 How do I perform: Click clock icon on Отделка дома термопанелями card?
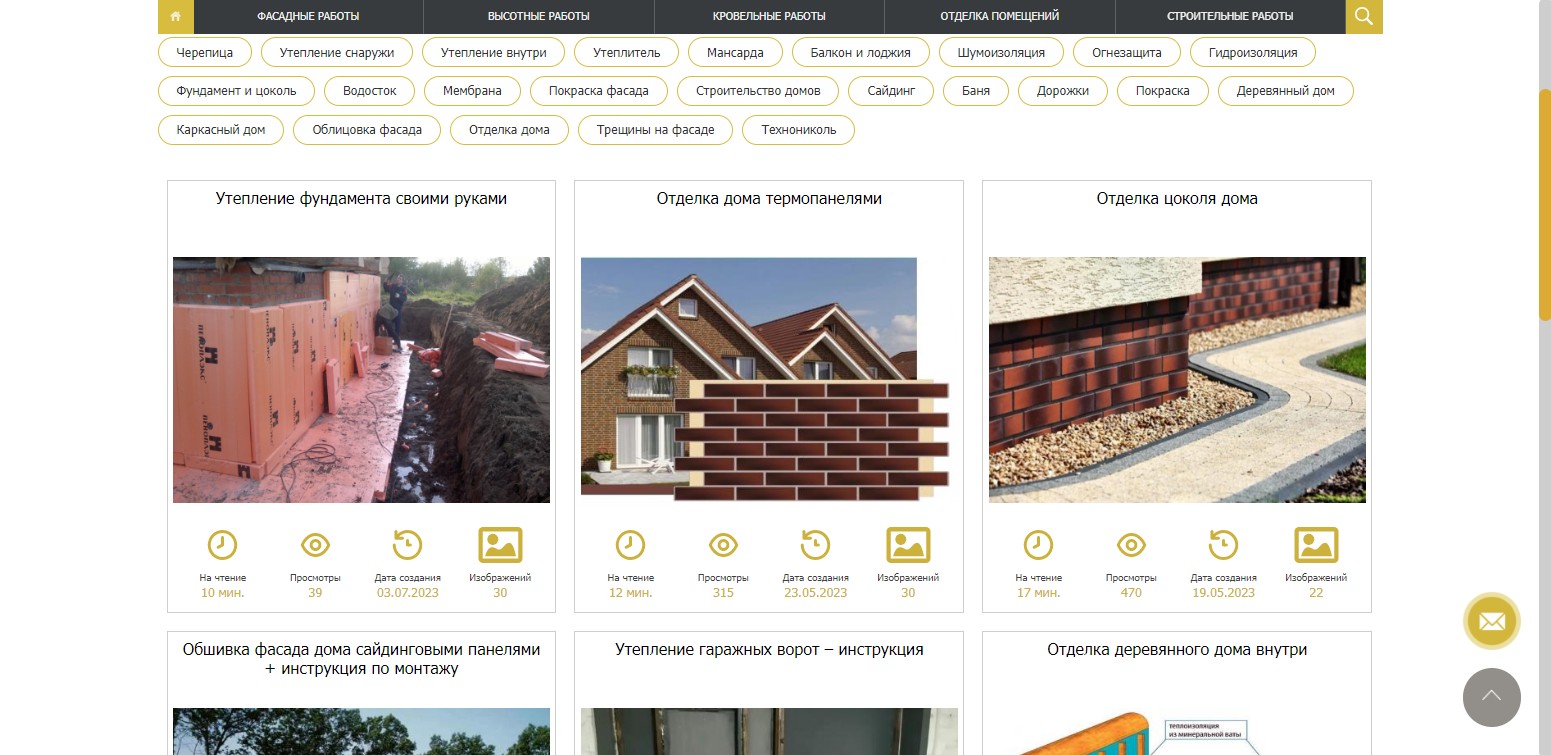pyautogui.click(x=630, y=545)
